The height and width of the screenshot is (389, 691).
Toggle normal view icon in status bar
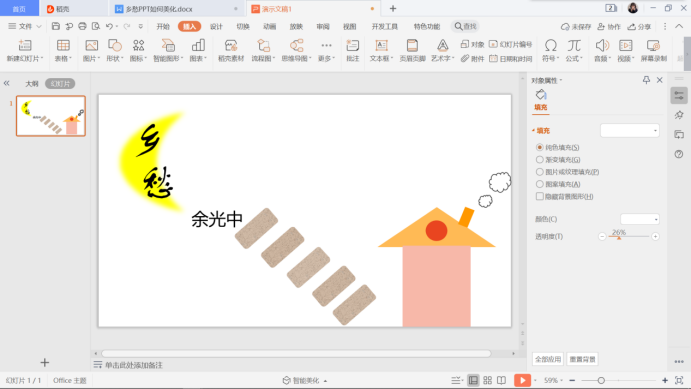click(473, 380)
